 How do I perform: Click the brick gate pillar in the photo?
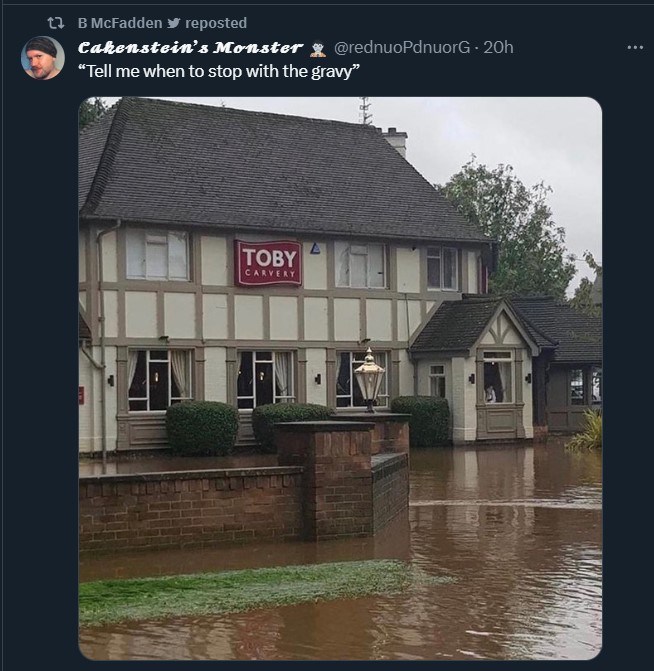pyautogui.click(x=324, y=480)
